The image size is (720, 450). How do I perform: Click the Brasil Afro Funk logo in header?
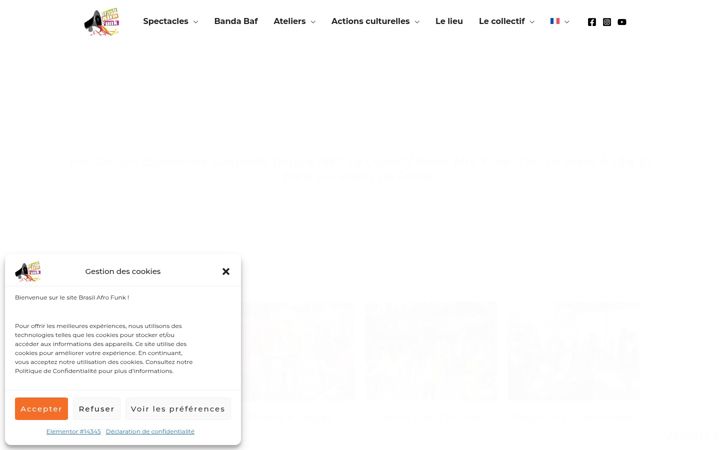pos(101,22)
